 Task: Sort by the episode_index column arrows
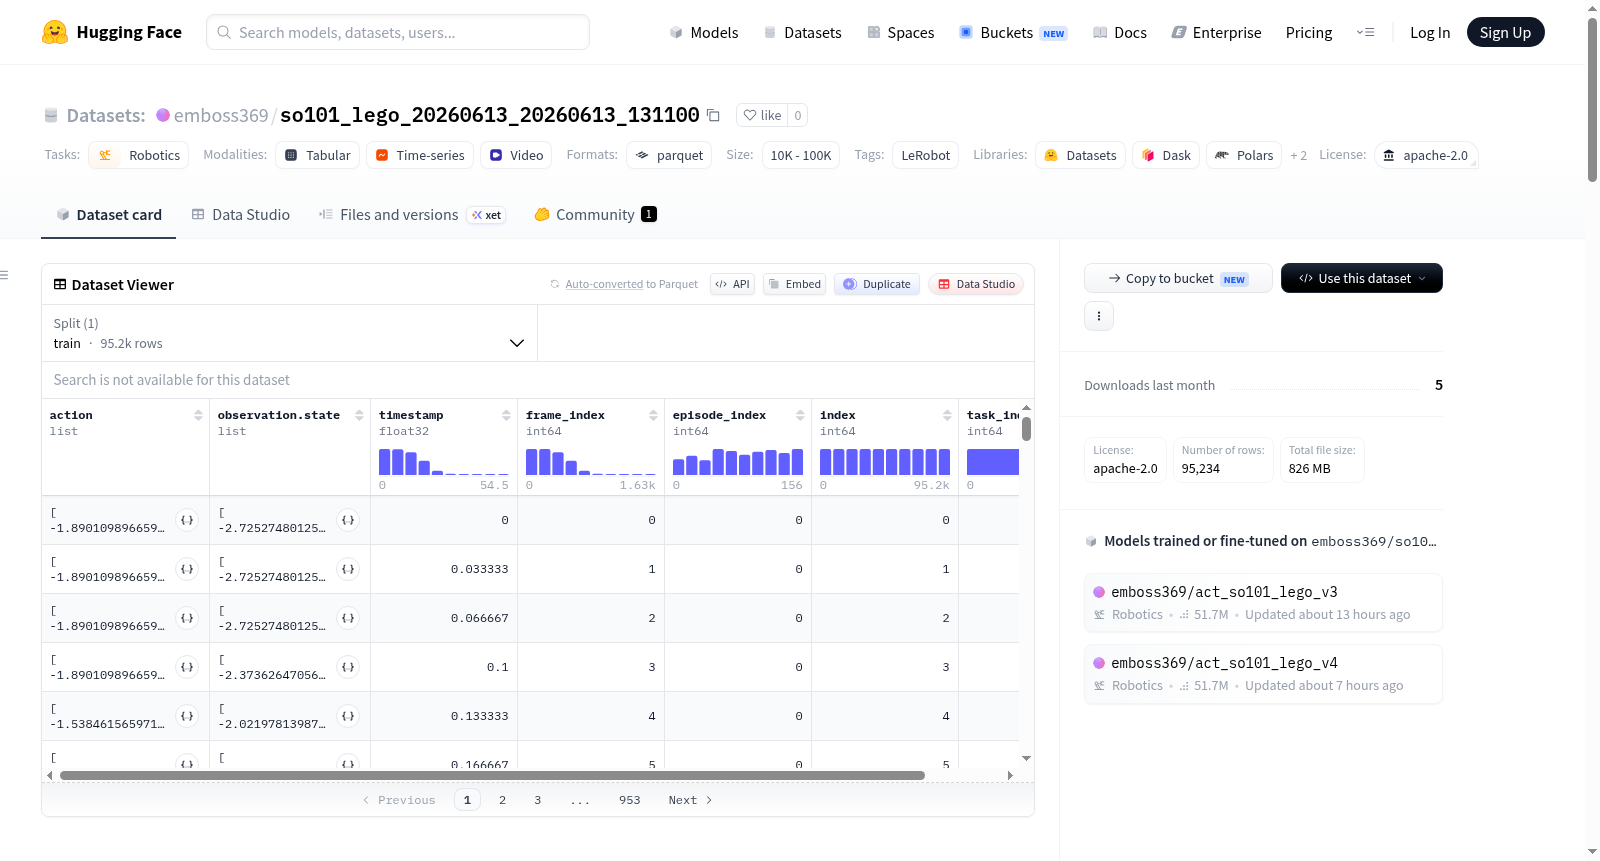(800, 415)
